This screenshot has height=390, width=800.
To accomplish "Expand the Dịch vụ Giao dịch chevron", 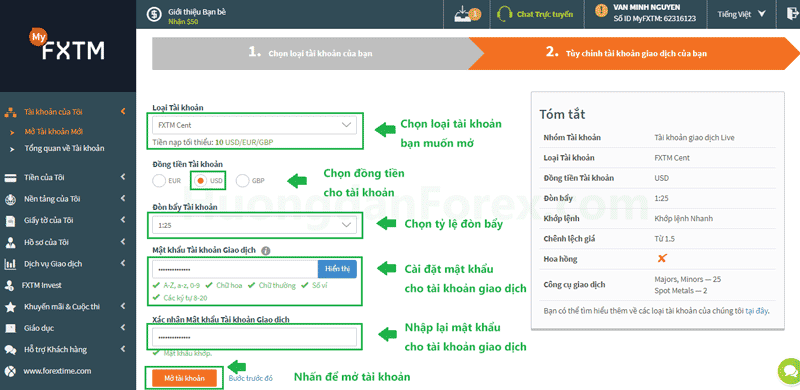I will pos(123,263).
